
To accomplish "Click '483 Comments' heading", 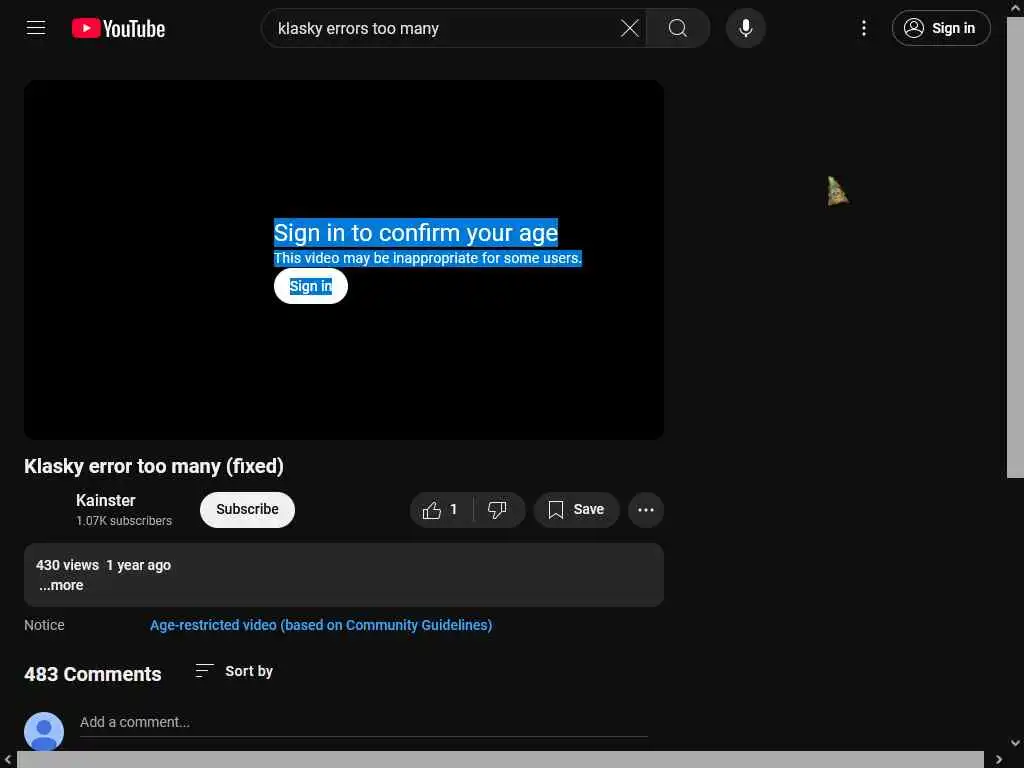I will 93,674.
